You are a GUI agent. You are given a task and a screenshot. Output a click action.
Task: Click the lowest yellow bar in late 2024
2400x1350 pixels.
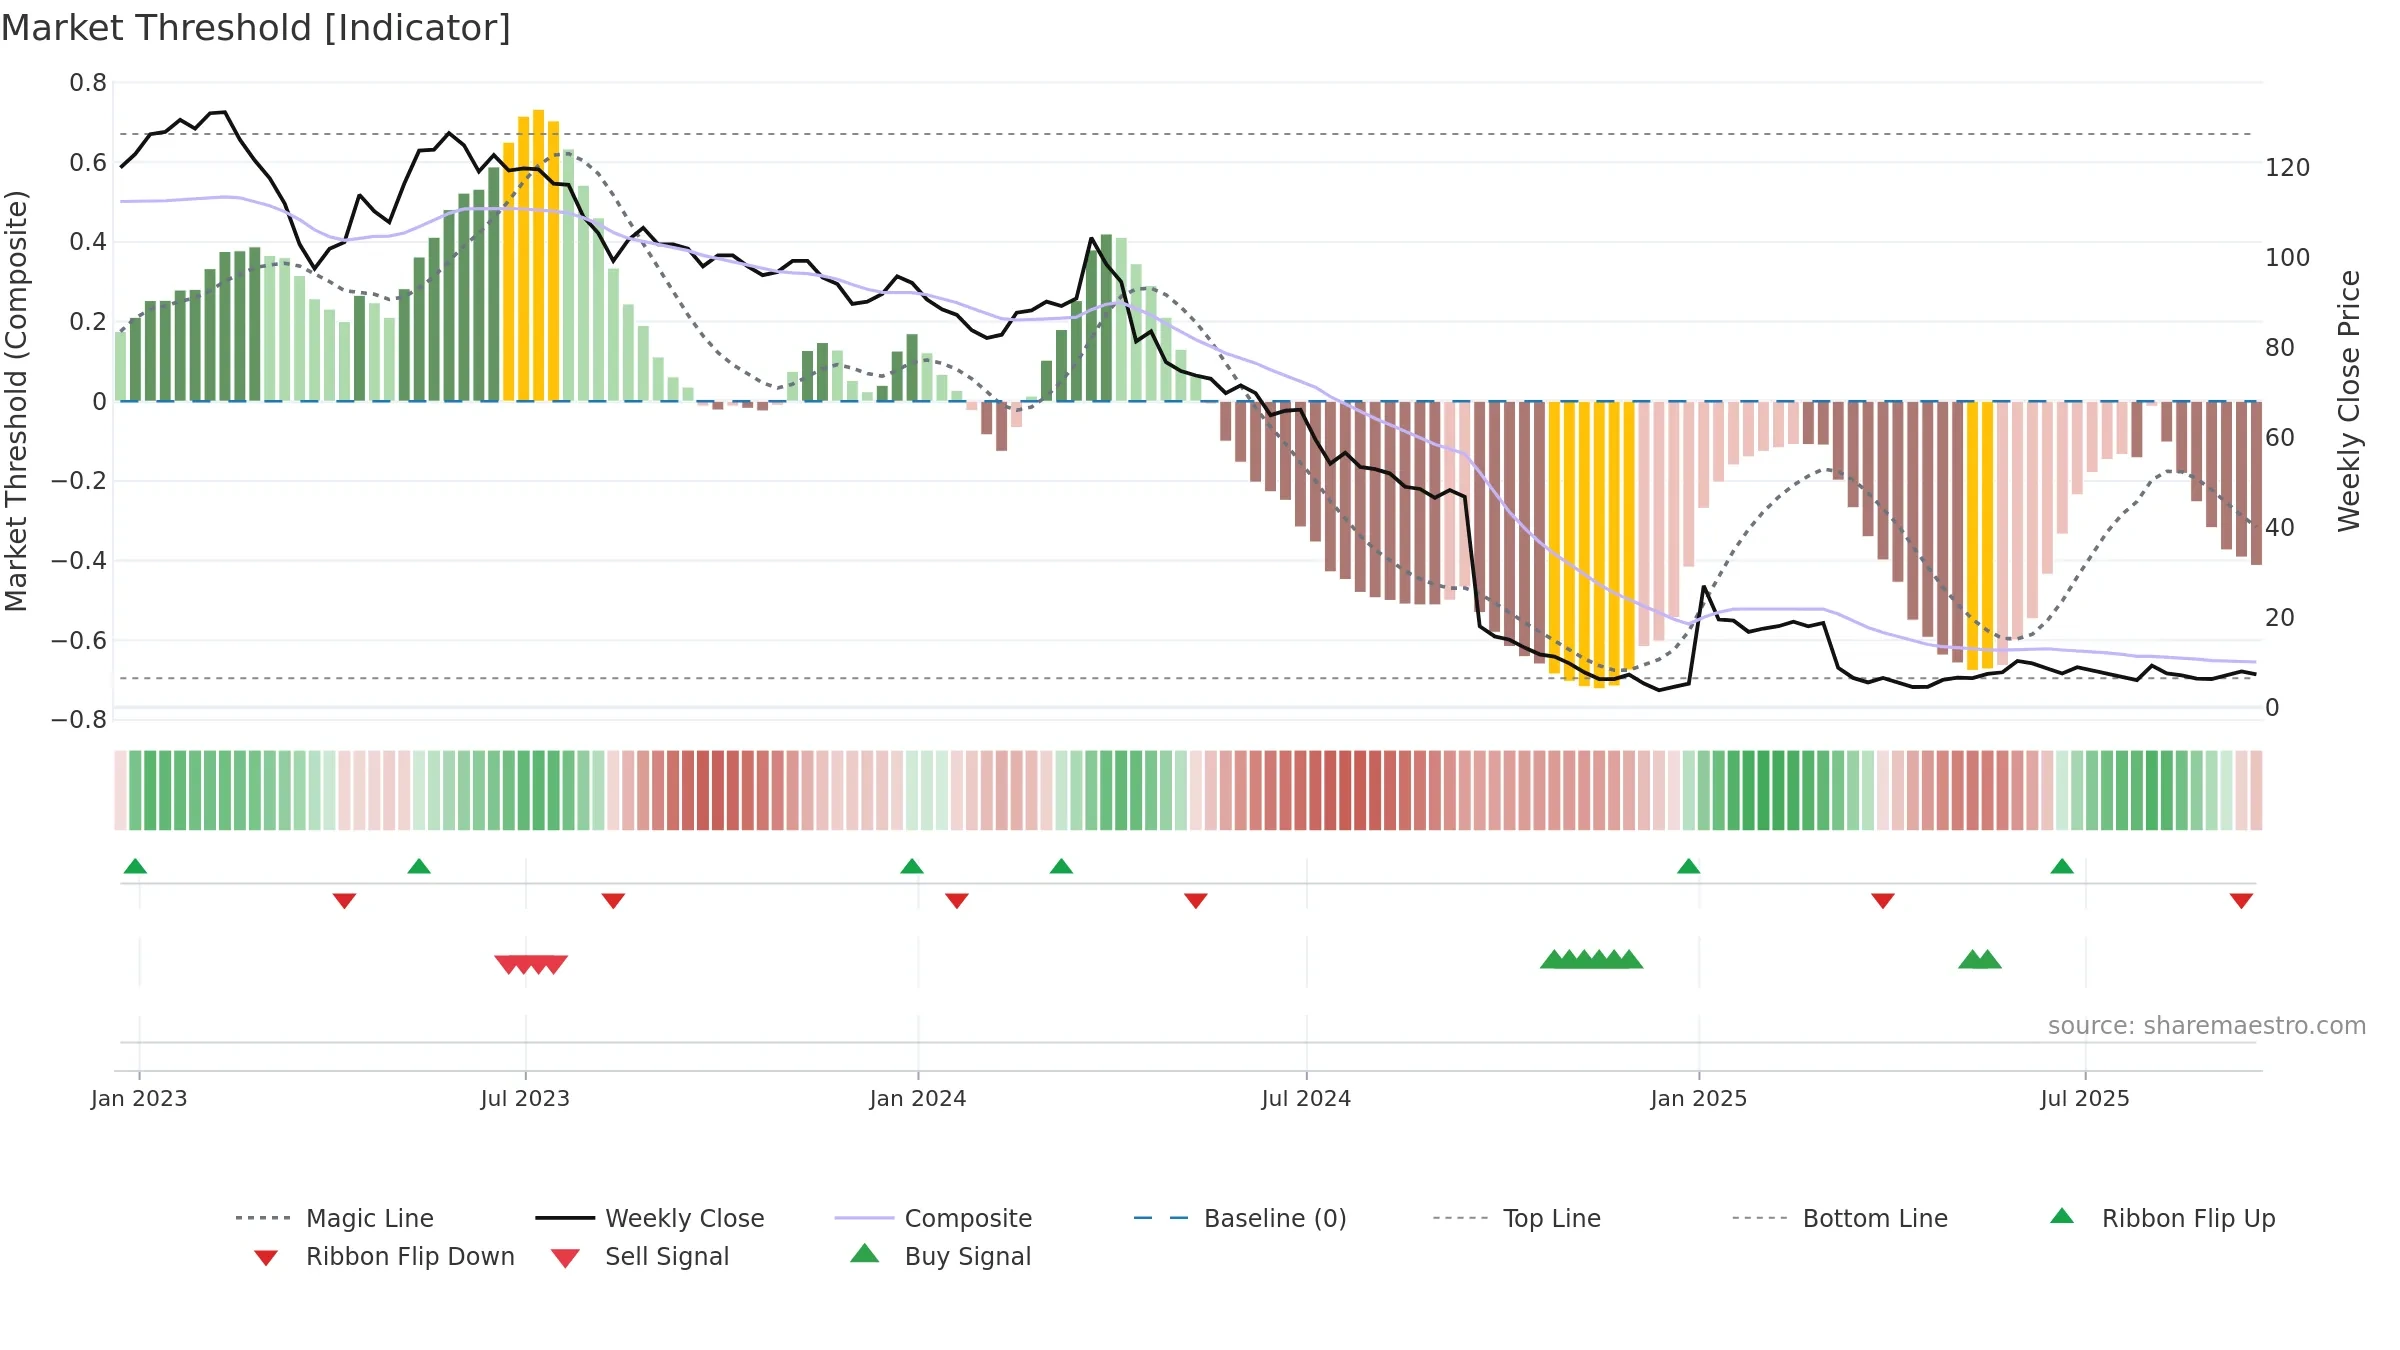[1599, 545]
